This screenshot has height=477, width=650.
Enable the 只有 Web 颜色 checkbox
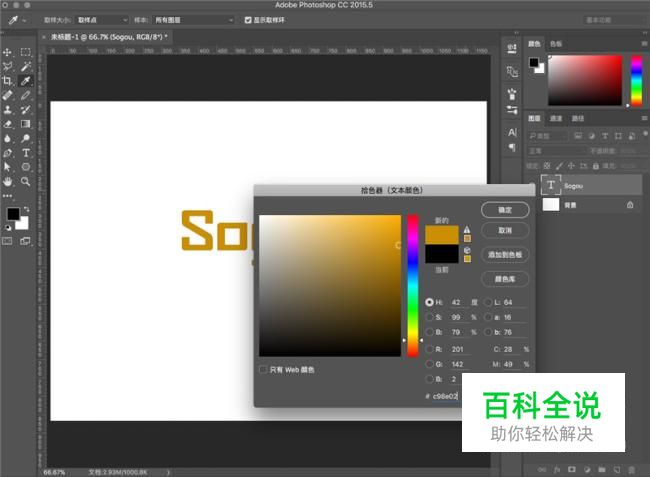264,369
